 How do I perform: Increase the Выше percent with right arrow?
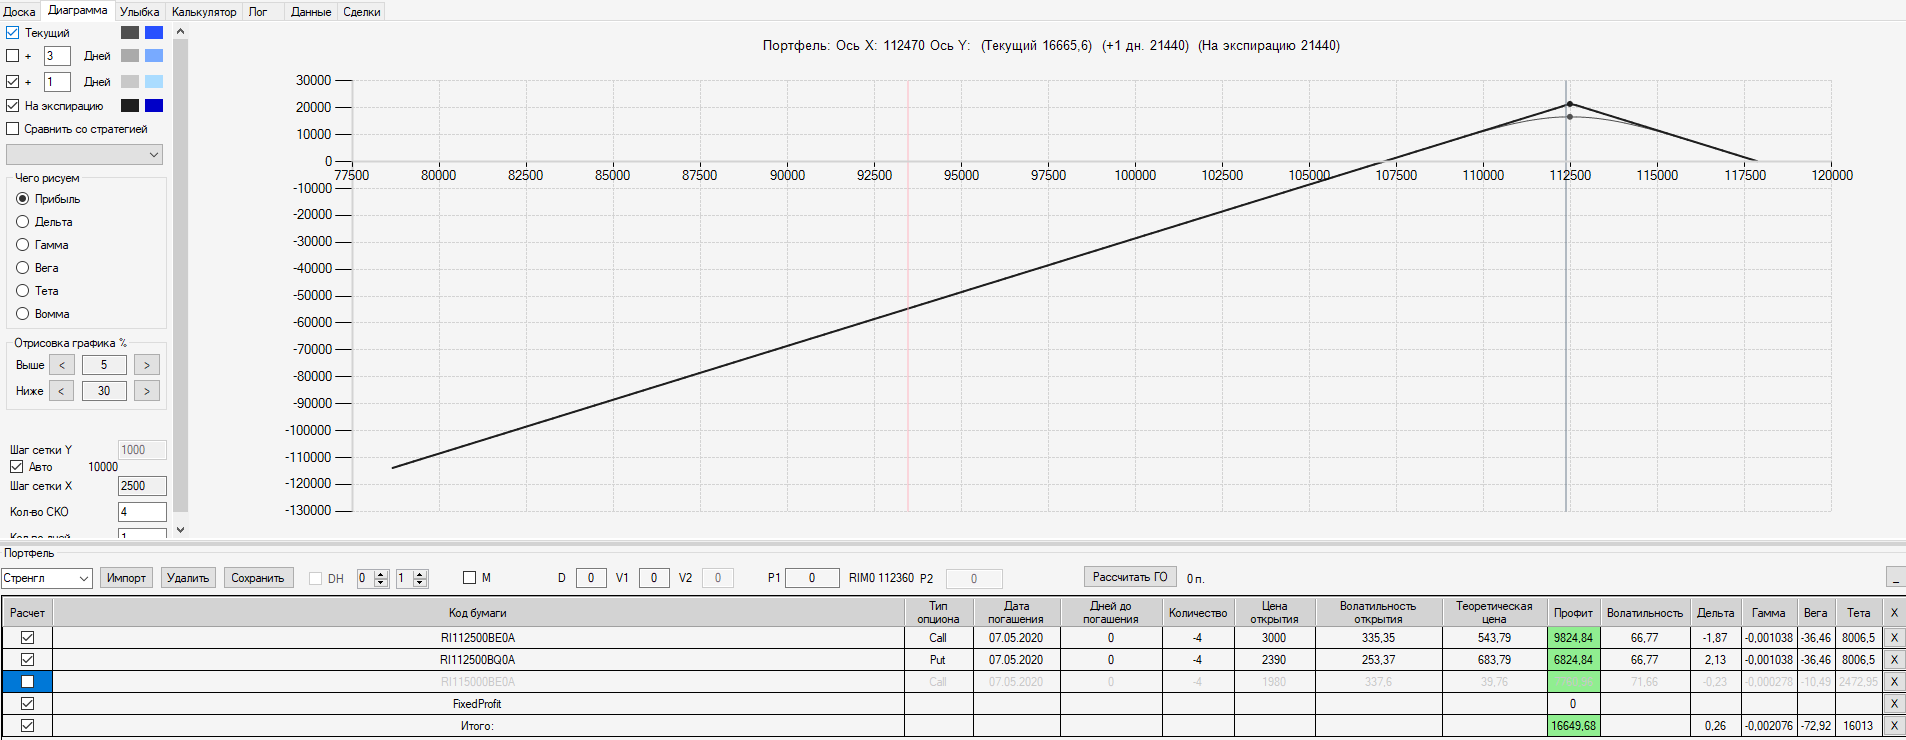coord(147,365)
